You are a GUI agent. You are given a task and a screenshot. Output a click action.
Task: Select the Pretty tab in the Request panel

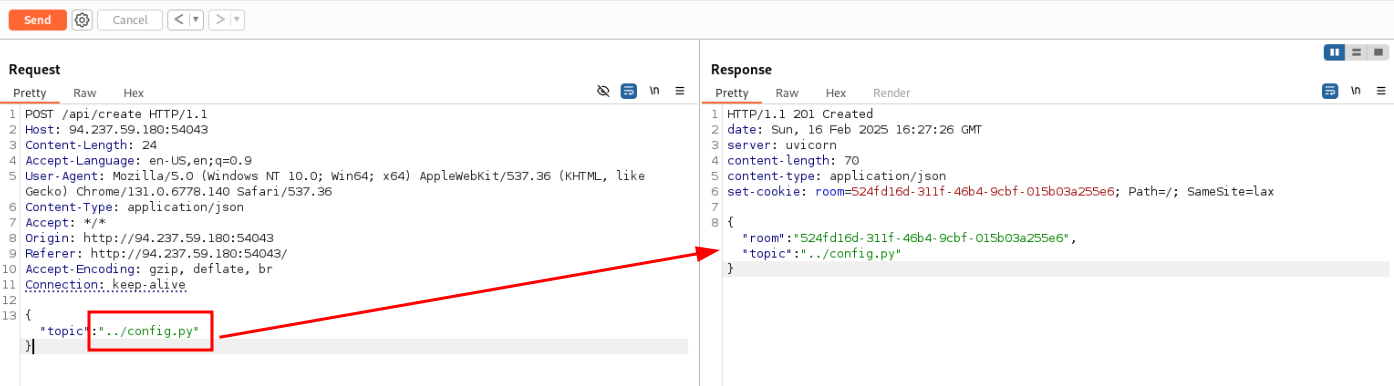[30, 93]
